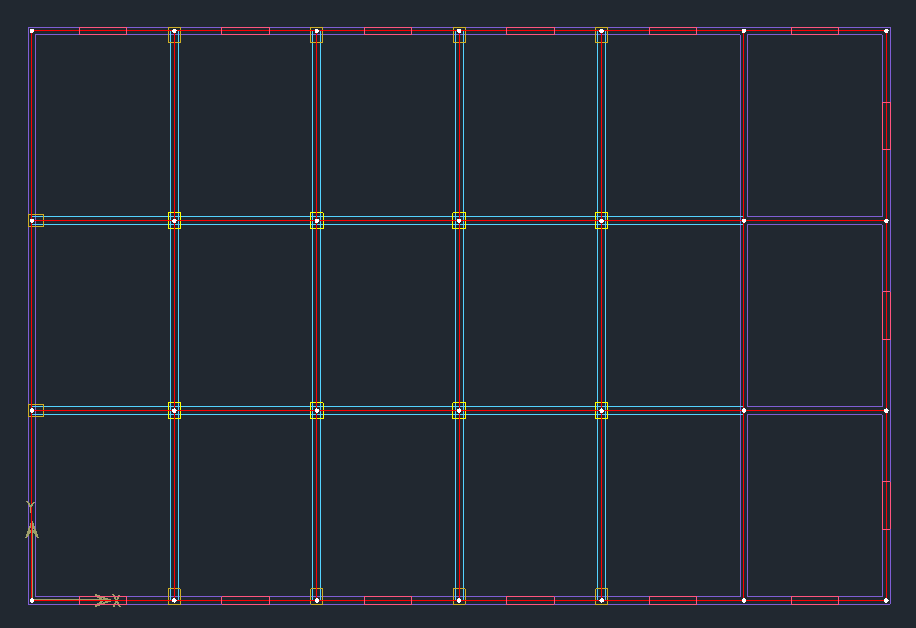The height and width of the screenshot is (628, 916).
Task: Select the white node at the bottom-right corner of the plan
Action: pyautogui.click(x=886, y=601)
